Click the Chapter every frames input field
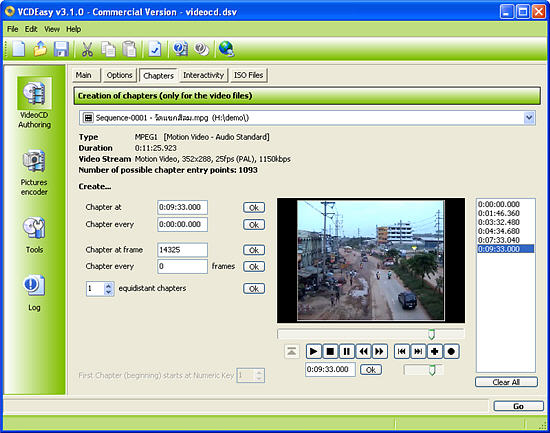 coord(182,266)
